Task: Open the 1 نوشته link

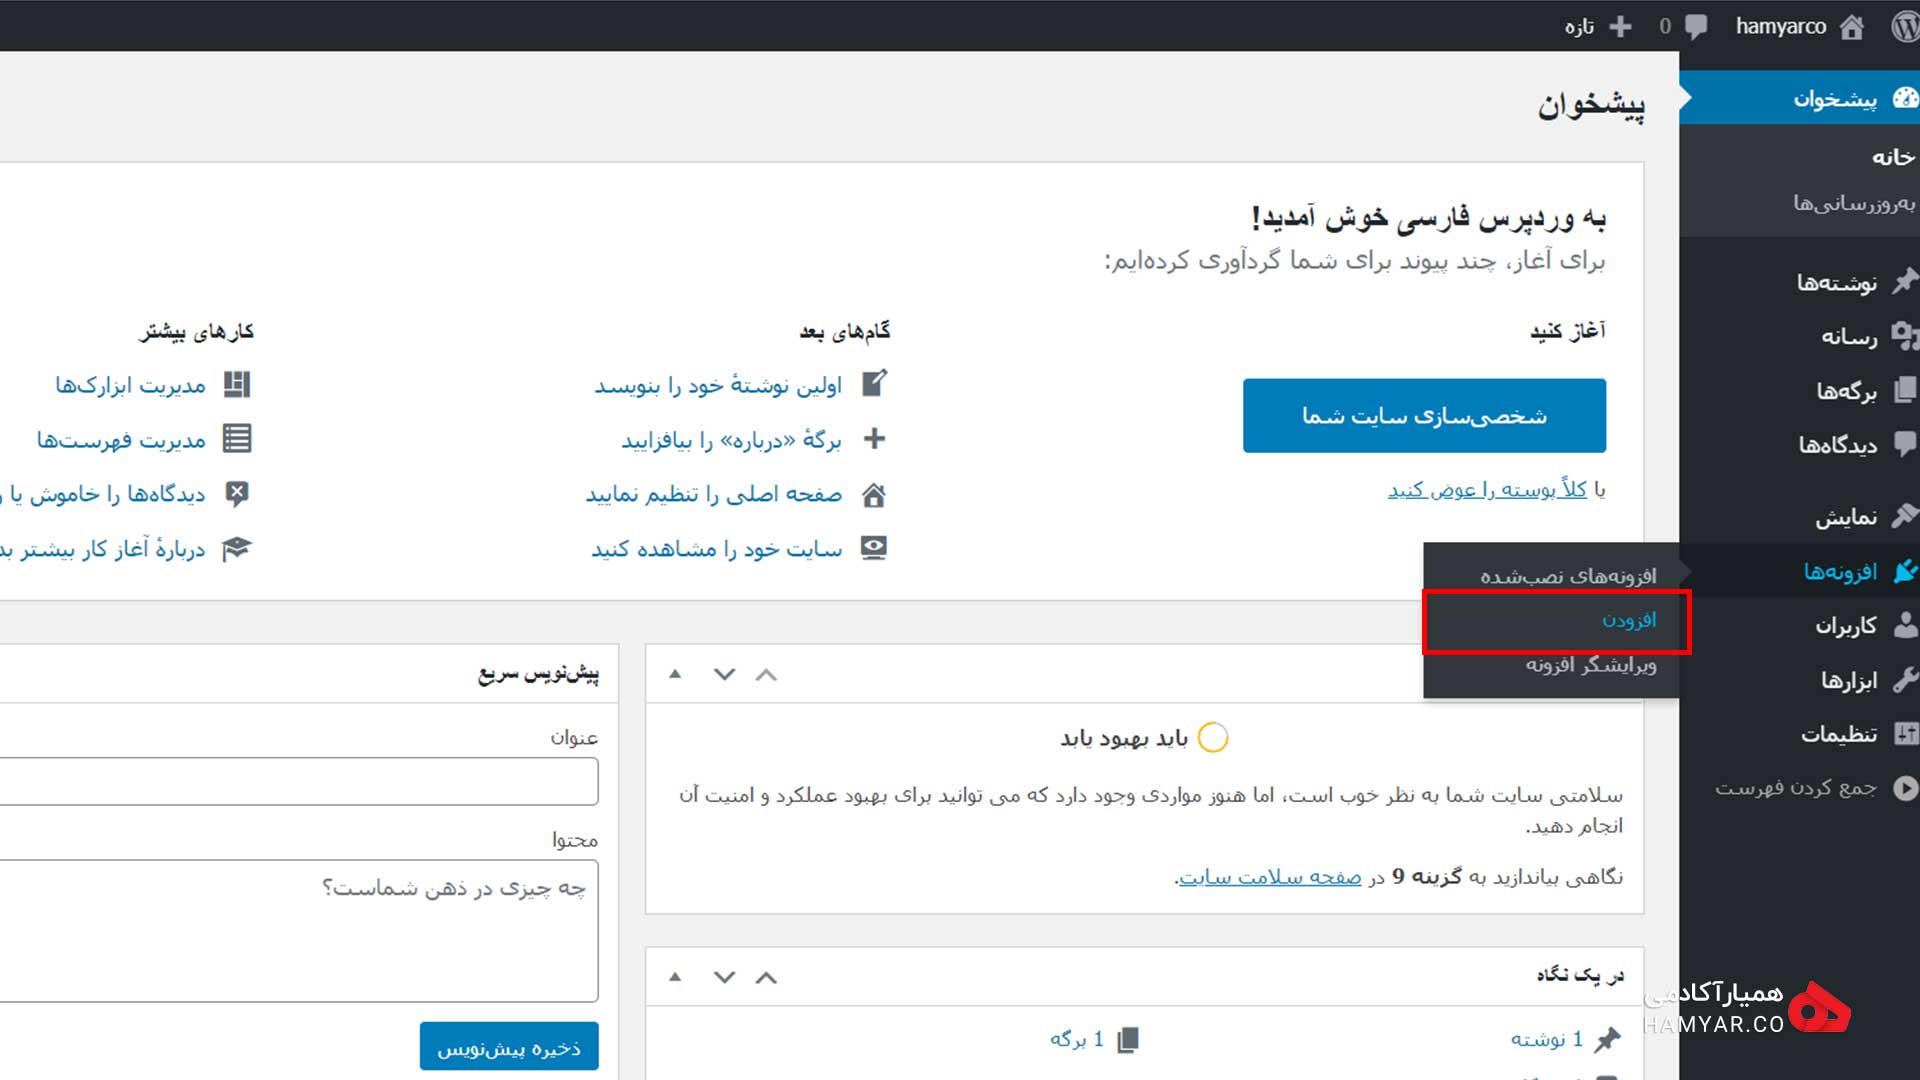Action: pos(1546,1040)
